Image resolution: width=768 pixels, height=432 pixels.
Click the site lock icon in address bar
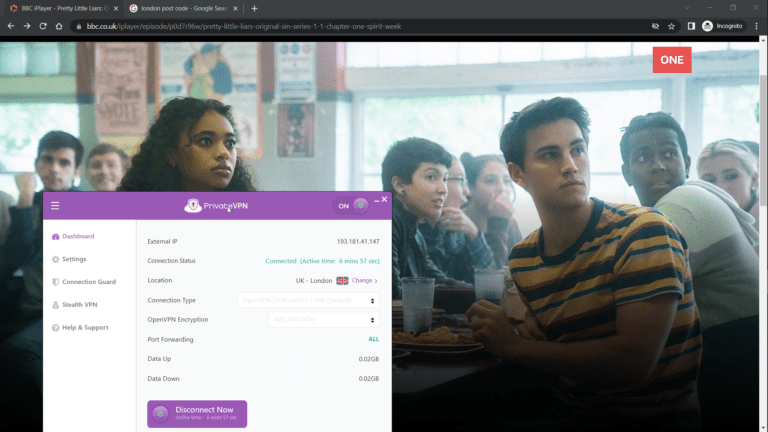(78, 26)
